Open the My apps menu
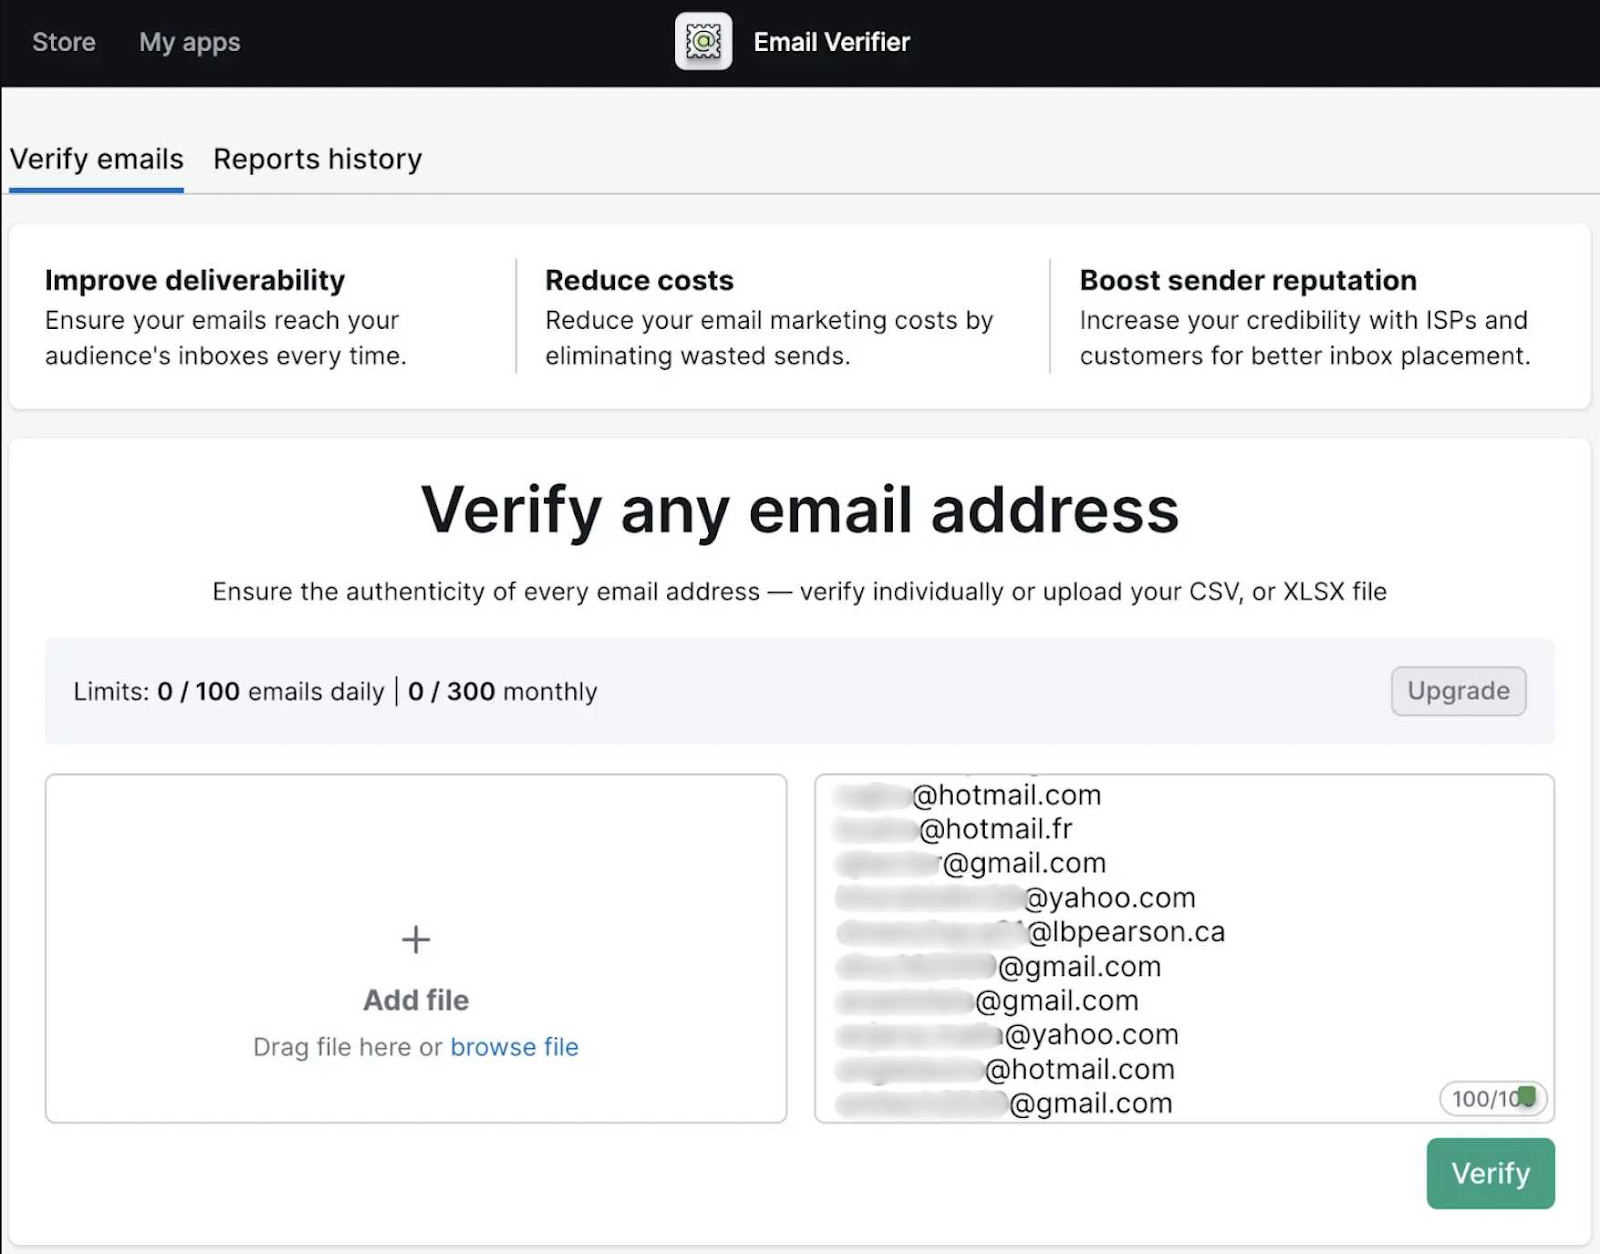The height and width of the screenshot is (1254, 1600). pyautogui.click(x=189, y=42)
